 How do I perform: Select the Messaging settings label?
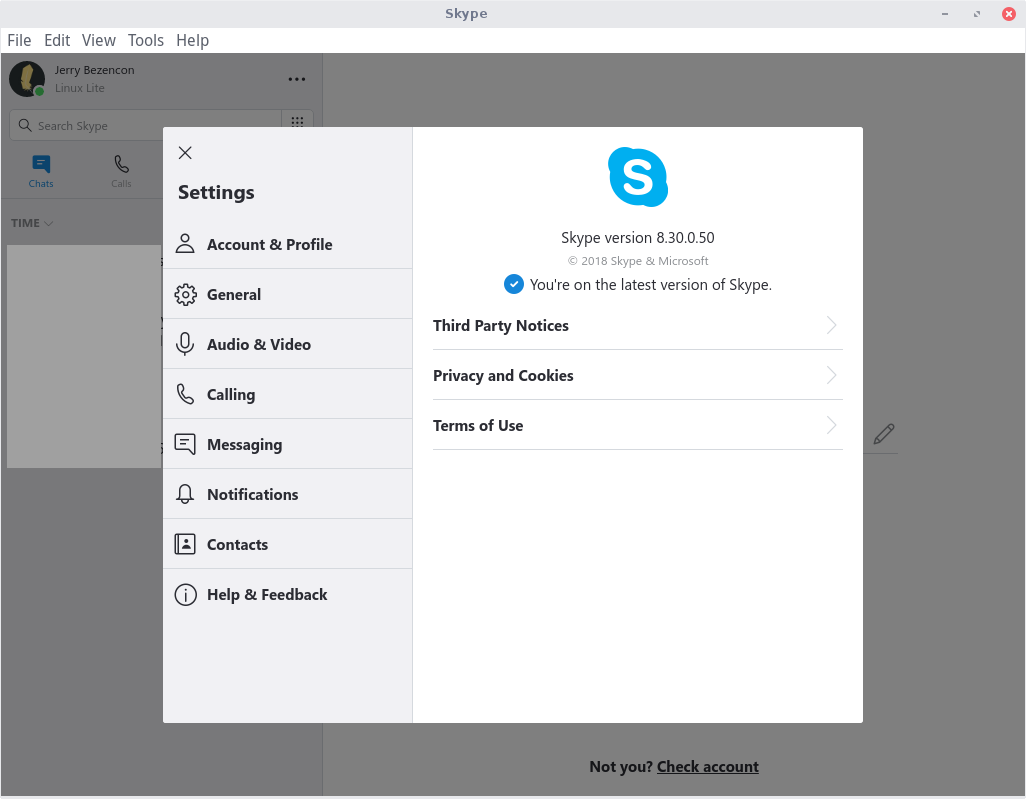coord(245,445)
